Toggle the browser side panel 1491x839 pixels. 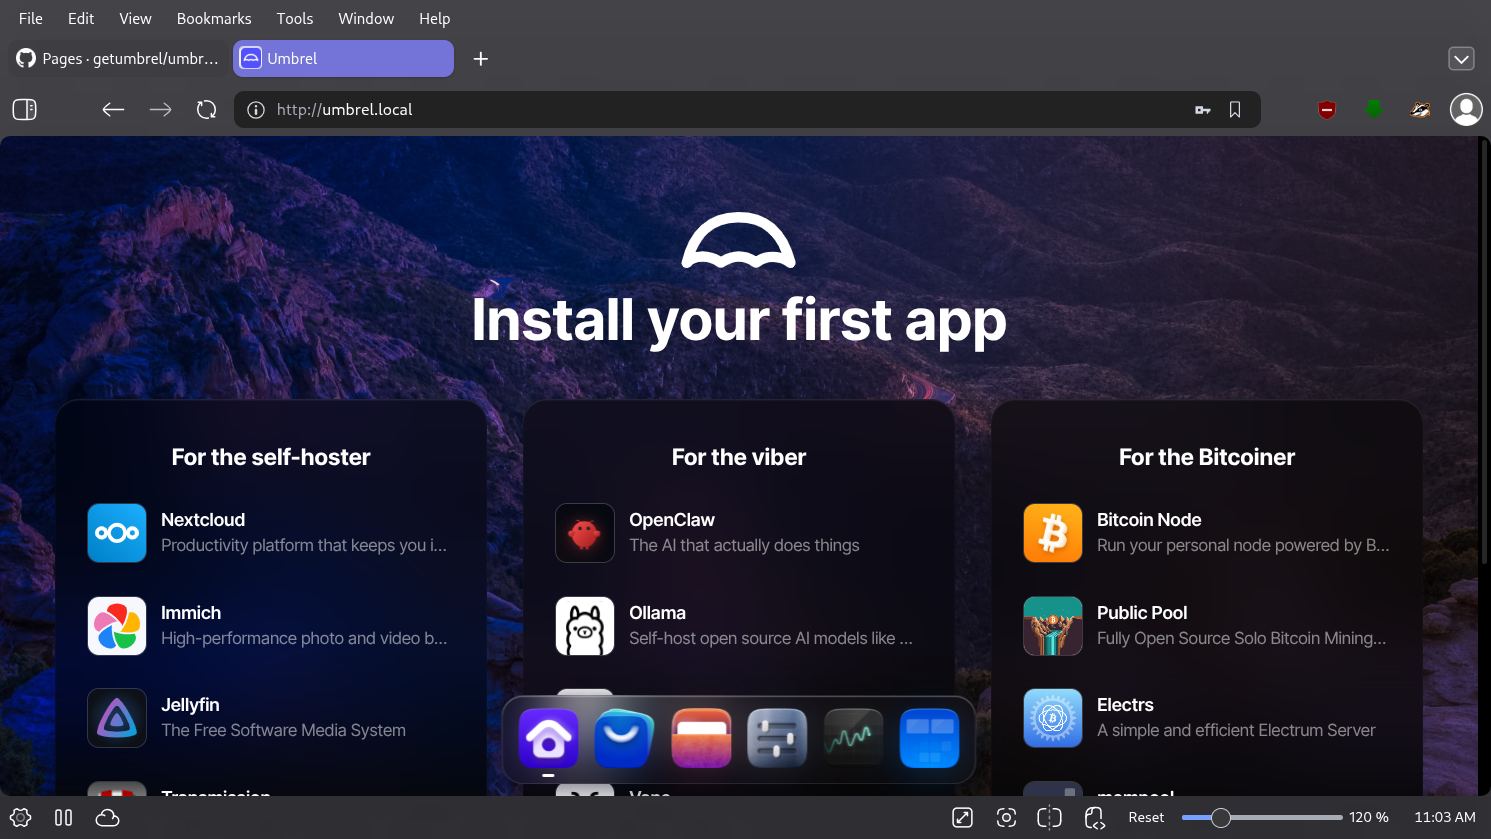pos(25,109)
